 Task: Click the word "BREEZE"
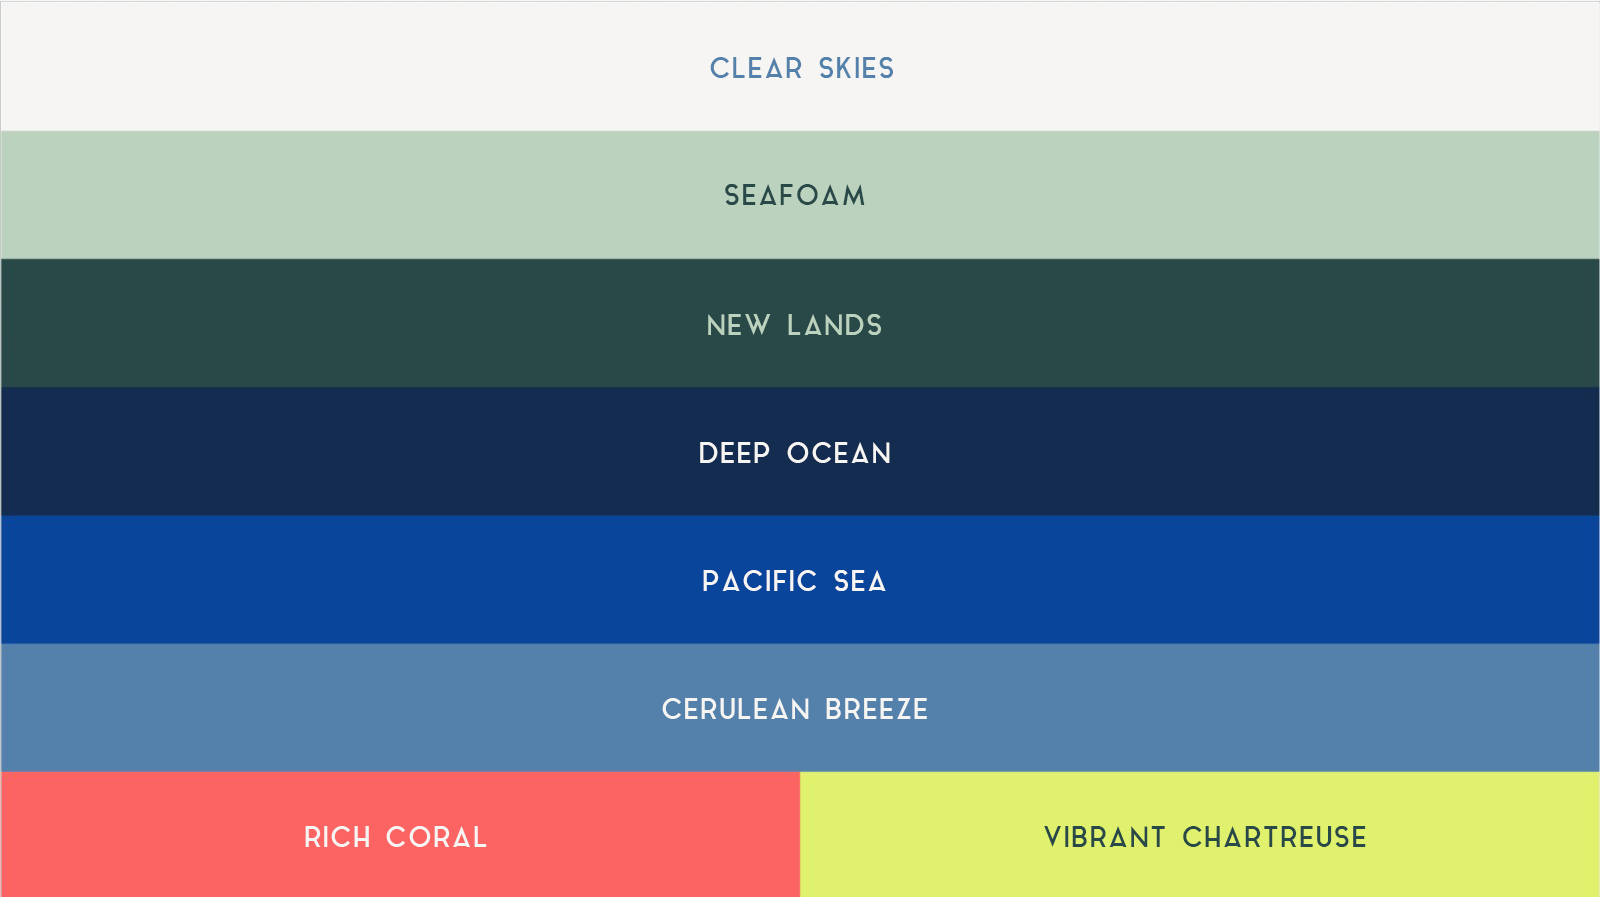876,709
